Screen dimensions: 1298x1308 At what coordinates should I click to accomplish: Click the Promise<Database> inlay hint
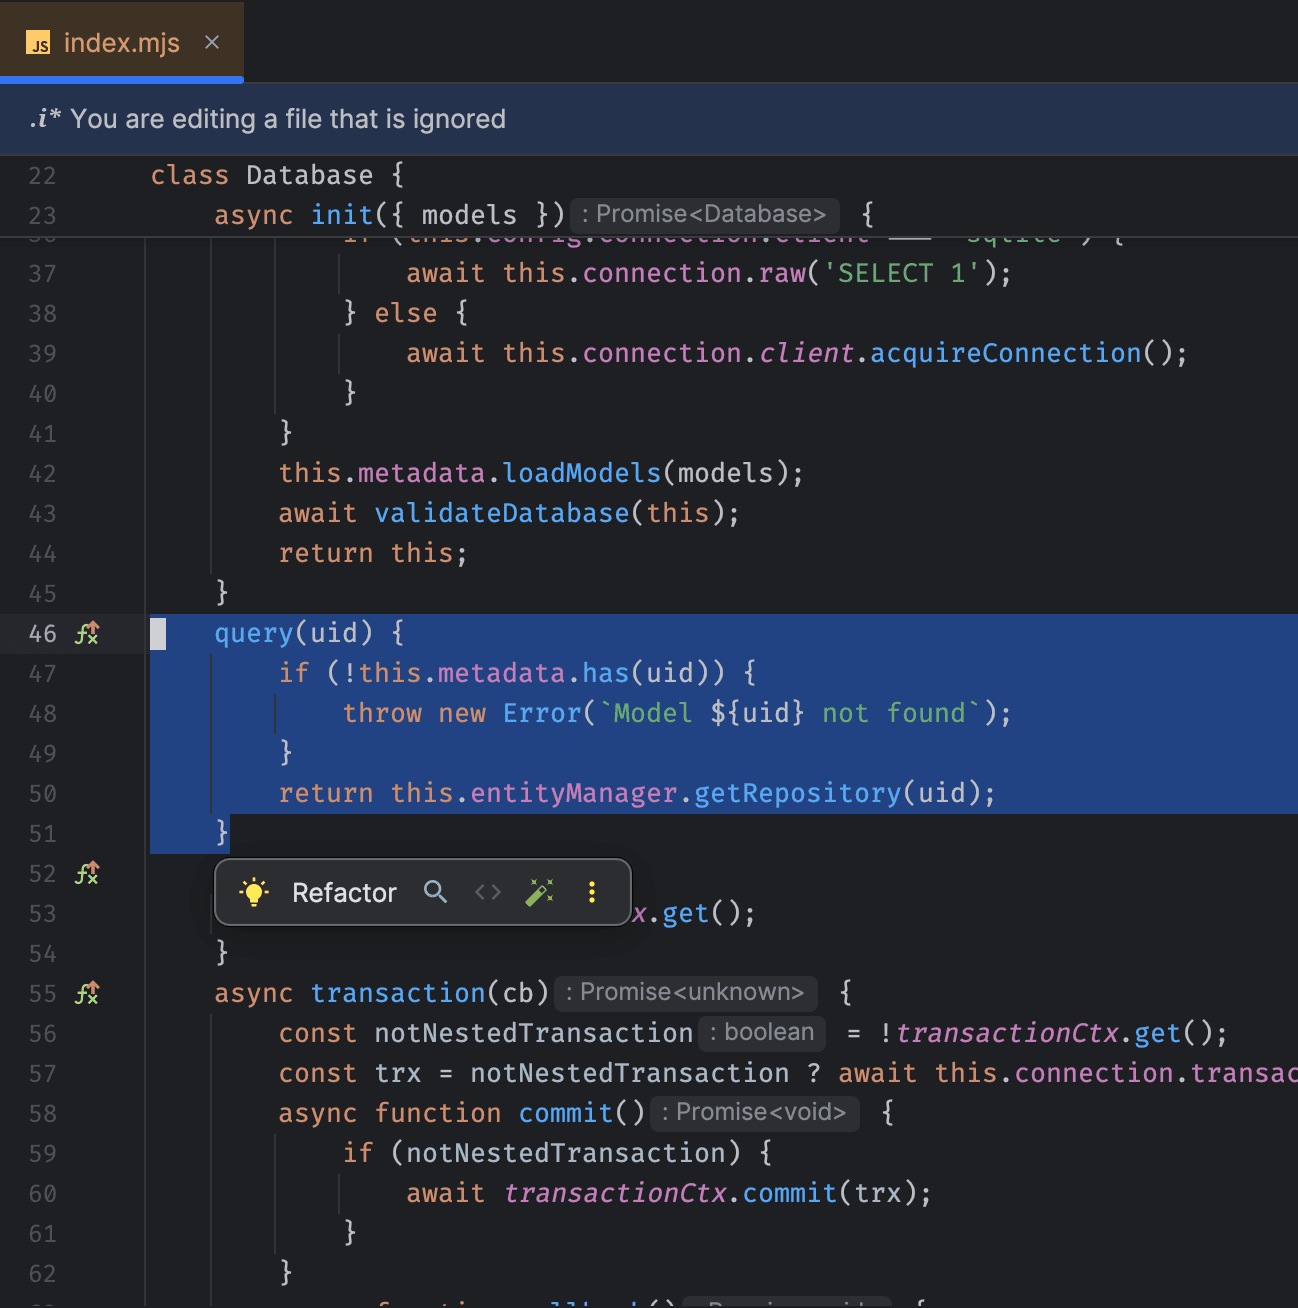704,214
